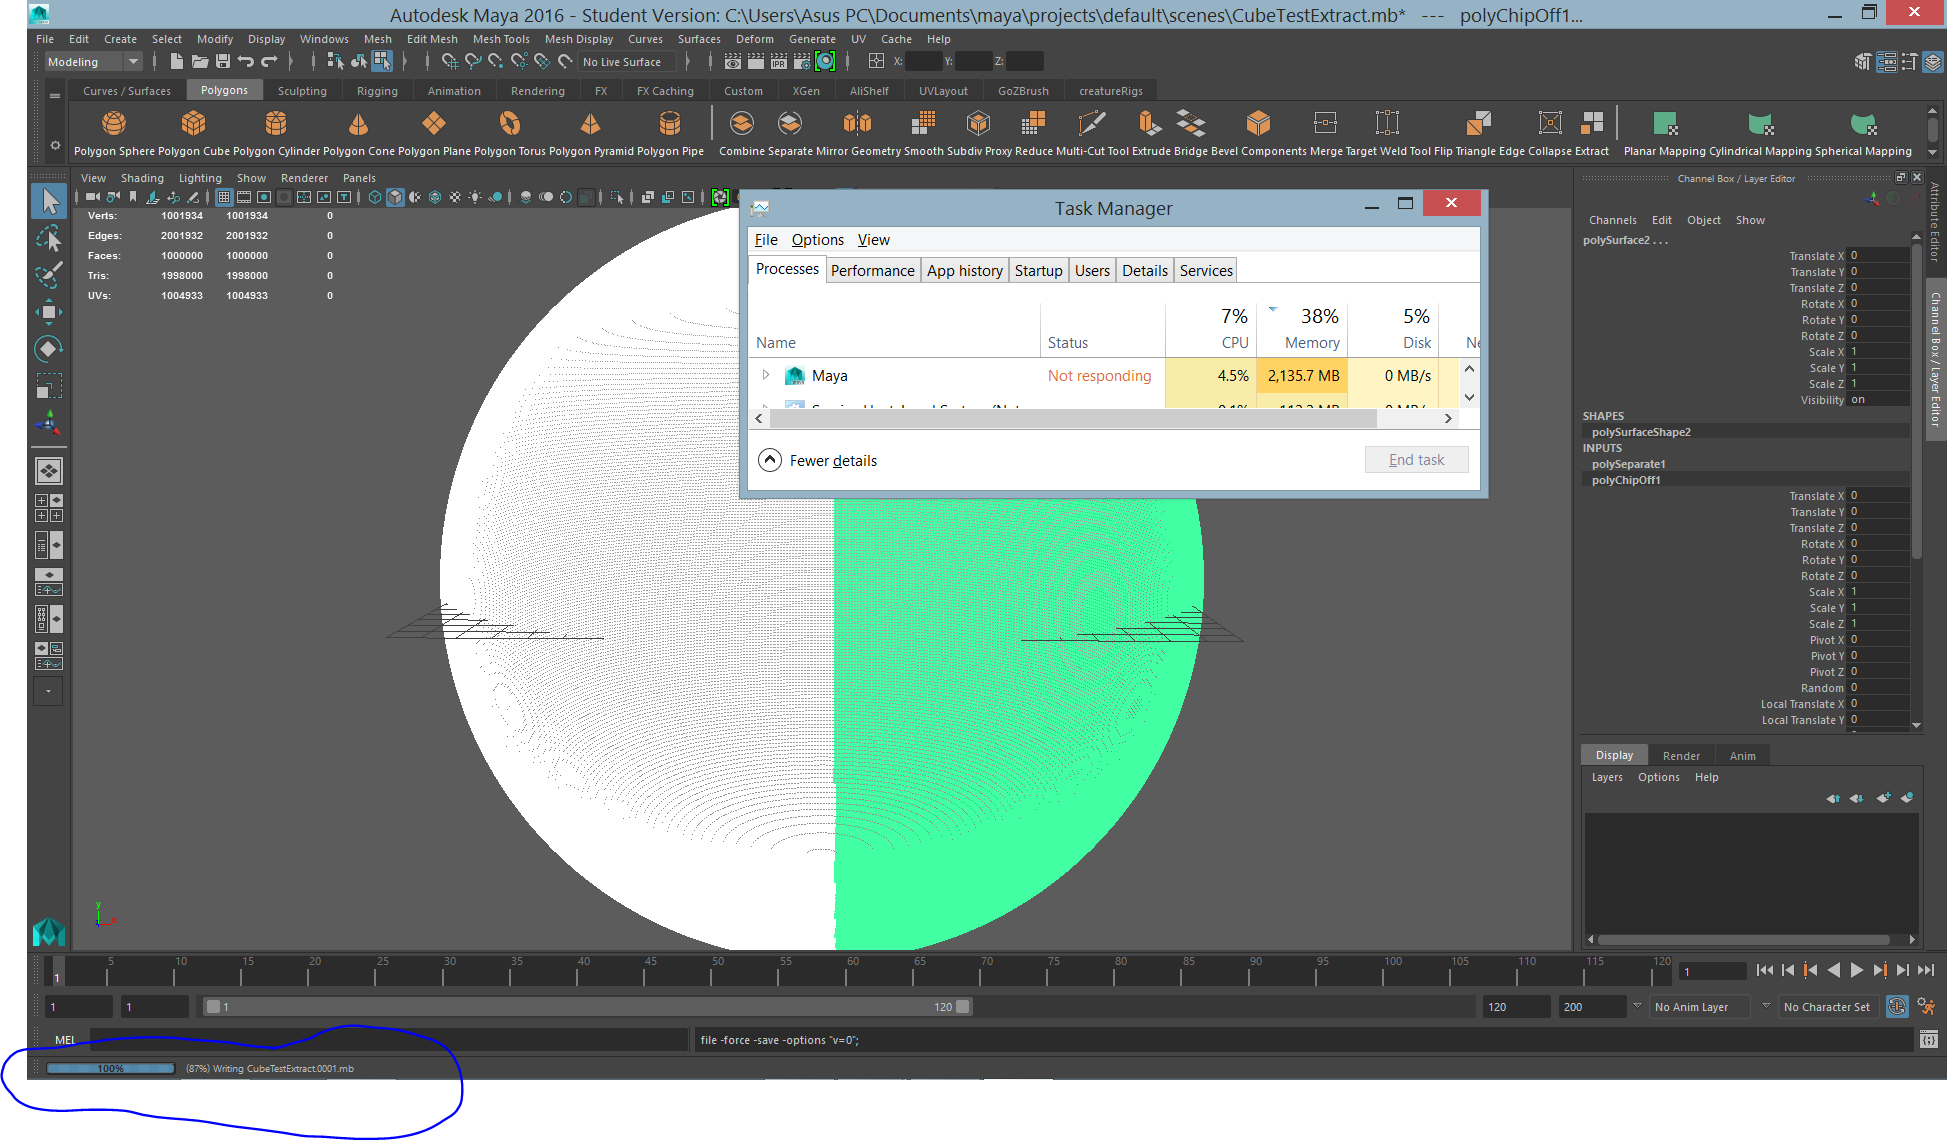The width and height of the screenshot is (1947, 1140).
Task: Open the Channels menu in Channel Box
Action: pos(1612,220)
